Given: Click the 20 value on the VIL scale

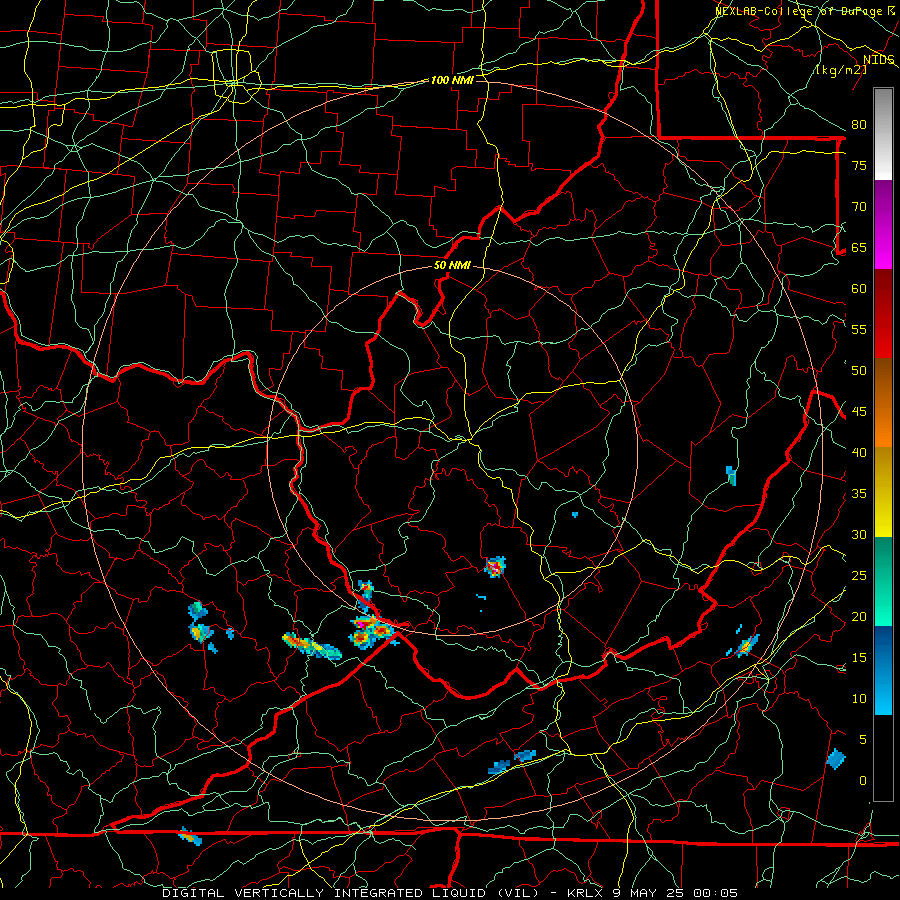Looking at the screenshot, I should pyautogui.click(x=859, y=616).
